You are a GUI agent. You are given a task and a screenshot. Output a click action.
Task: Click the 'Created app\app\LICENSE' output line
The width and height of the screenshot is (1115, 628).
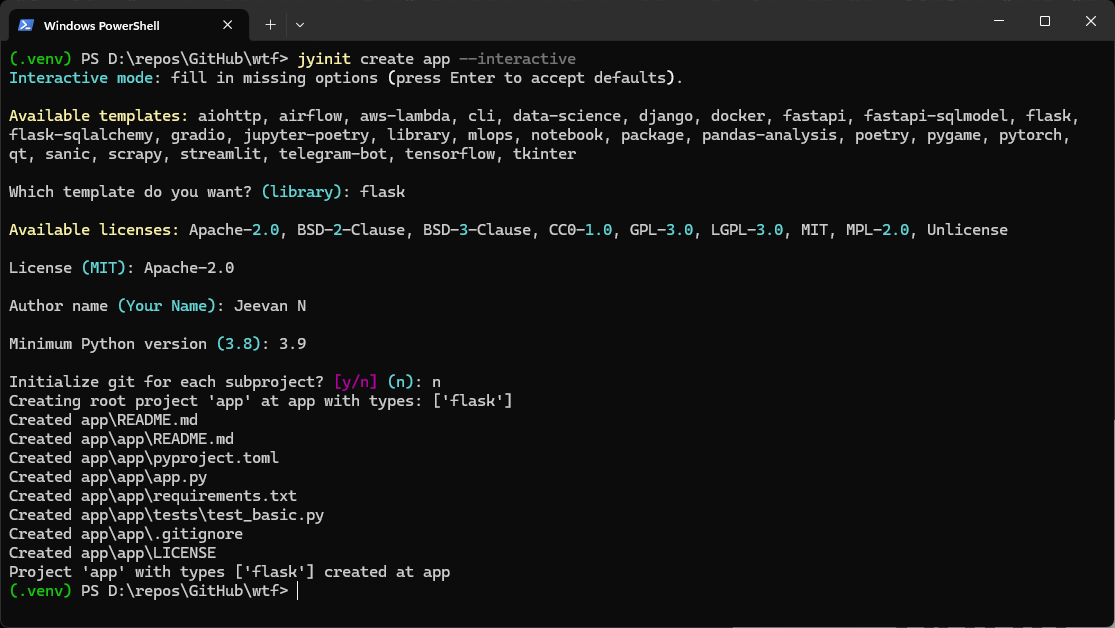coord(112,553)
